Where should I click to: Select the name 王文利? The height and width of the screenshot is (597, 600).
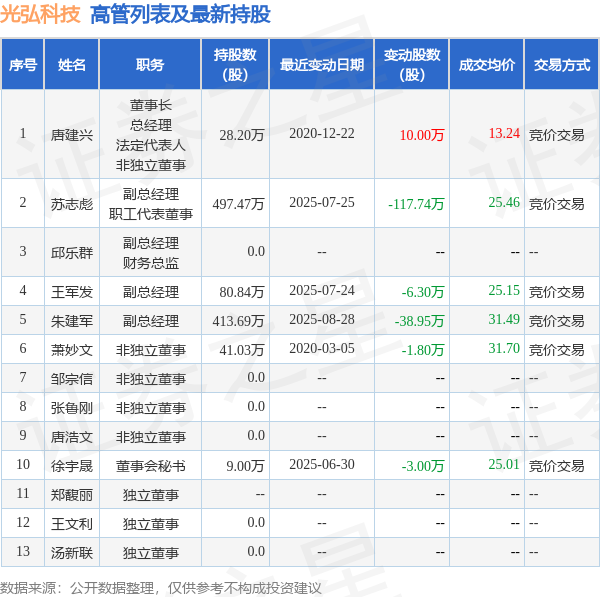tap(72, 524)
